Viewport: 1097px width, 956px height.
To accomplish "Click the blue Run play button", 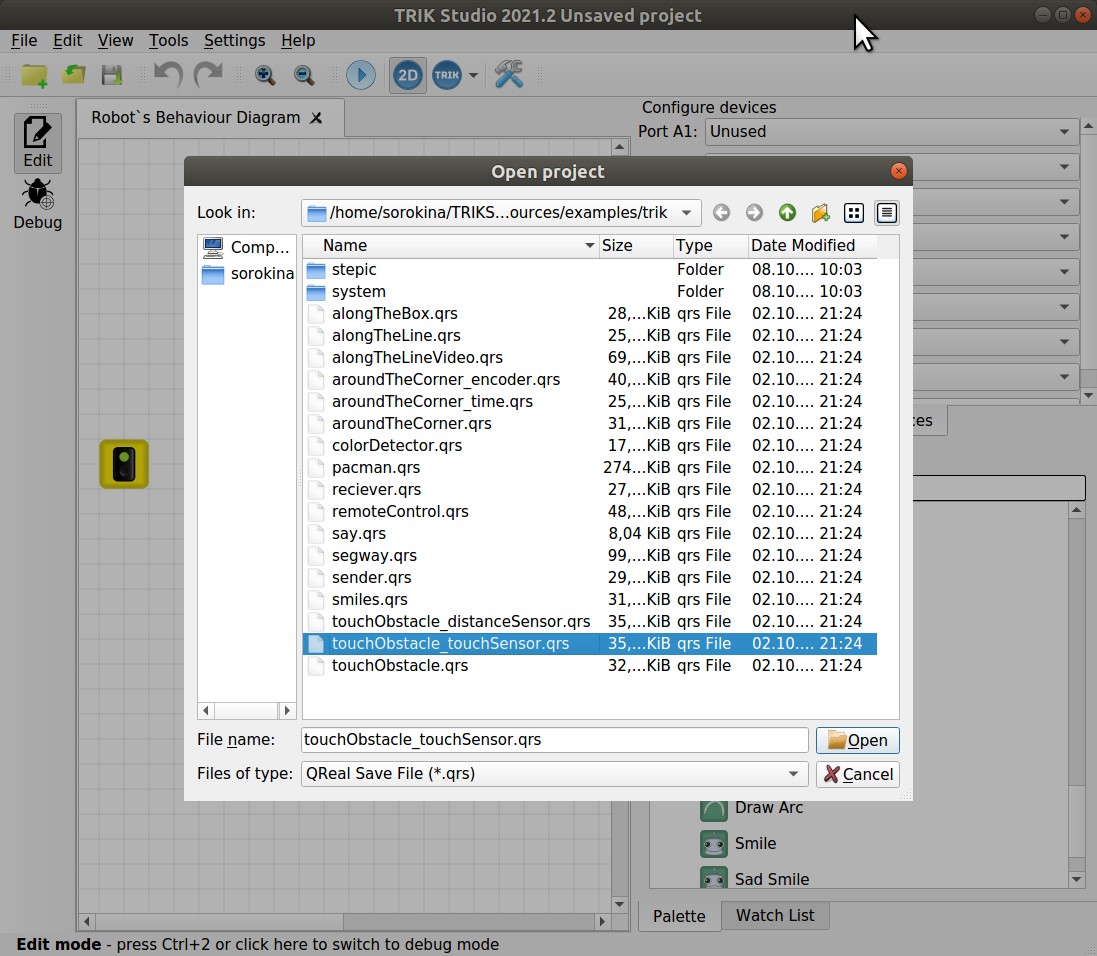I will [x=361, y=75].
